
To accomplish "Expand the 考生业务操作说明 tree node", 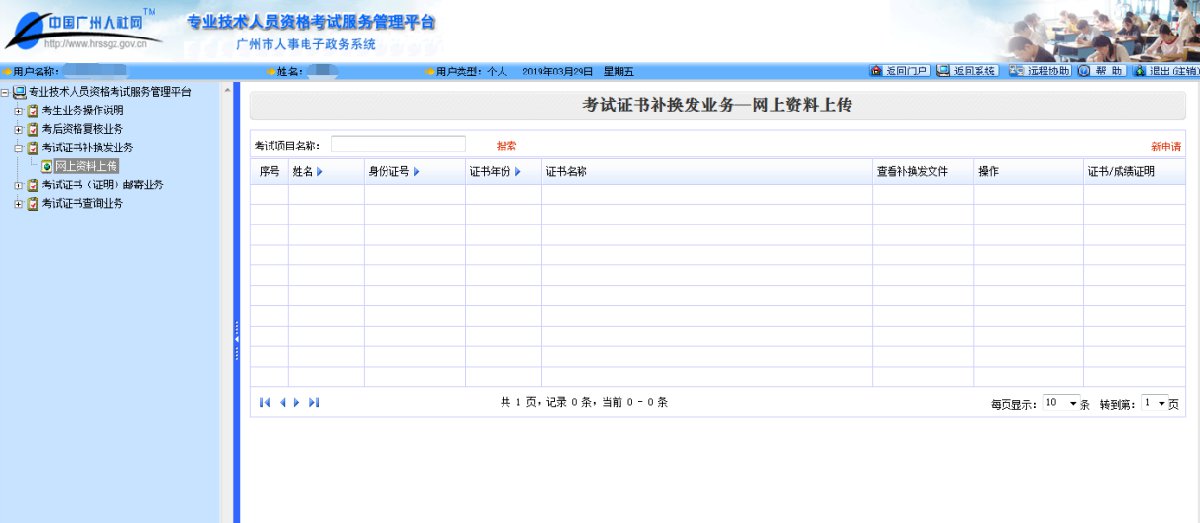I will pyautogui.click(x=19, y=110).
